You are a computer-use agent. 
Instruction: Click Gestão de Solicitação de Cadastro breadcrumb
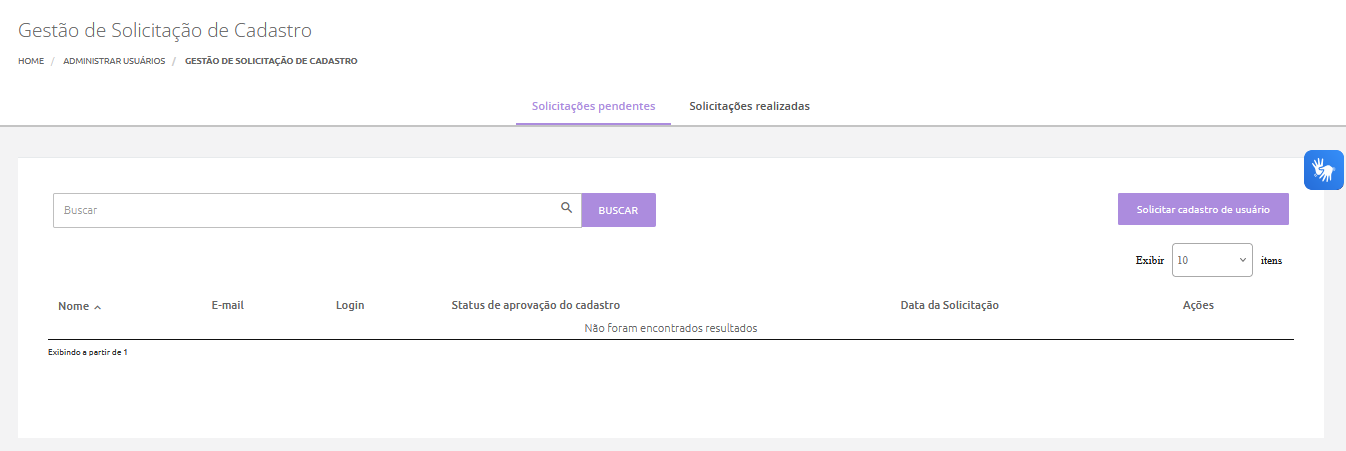(x=271, y=61)
